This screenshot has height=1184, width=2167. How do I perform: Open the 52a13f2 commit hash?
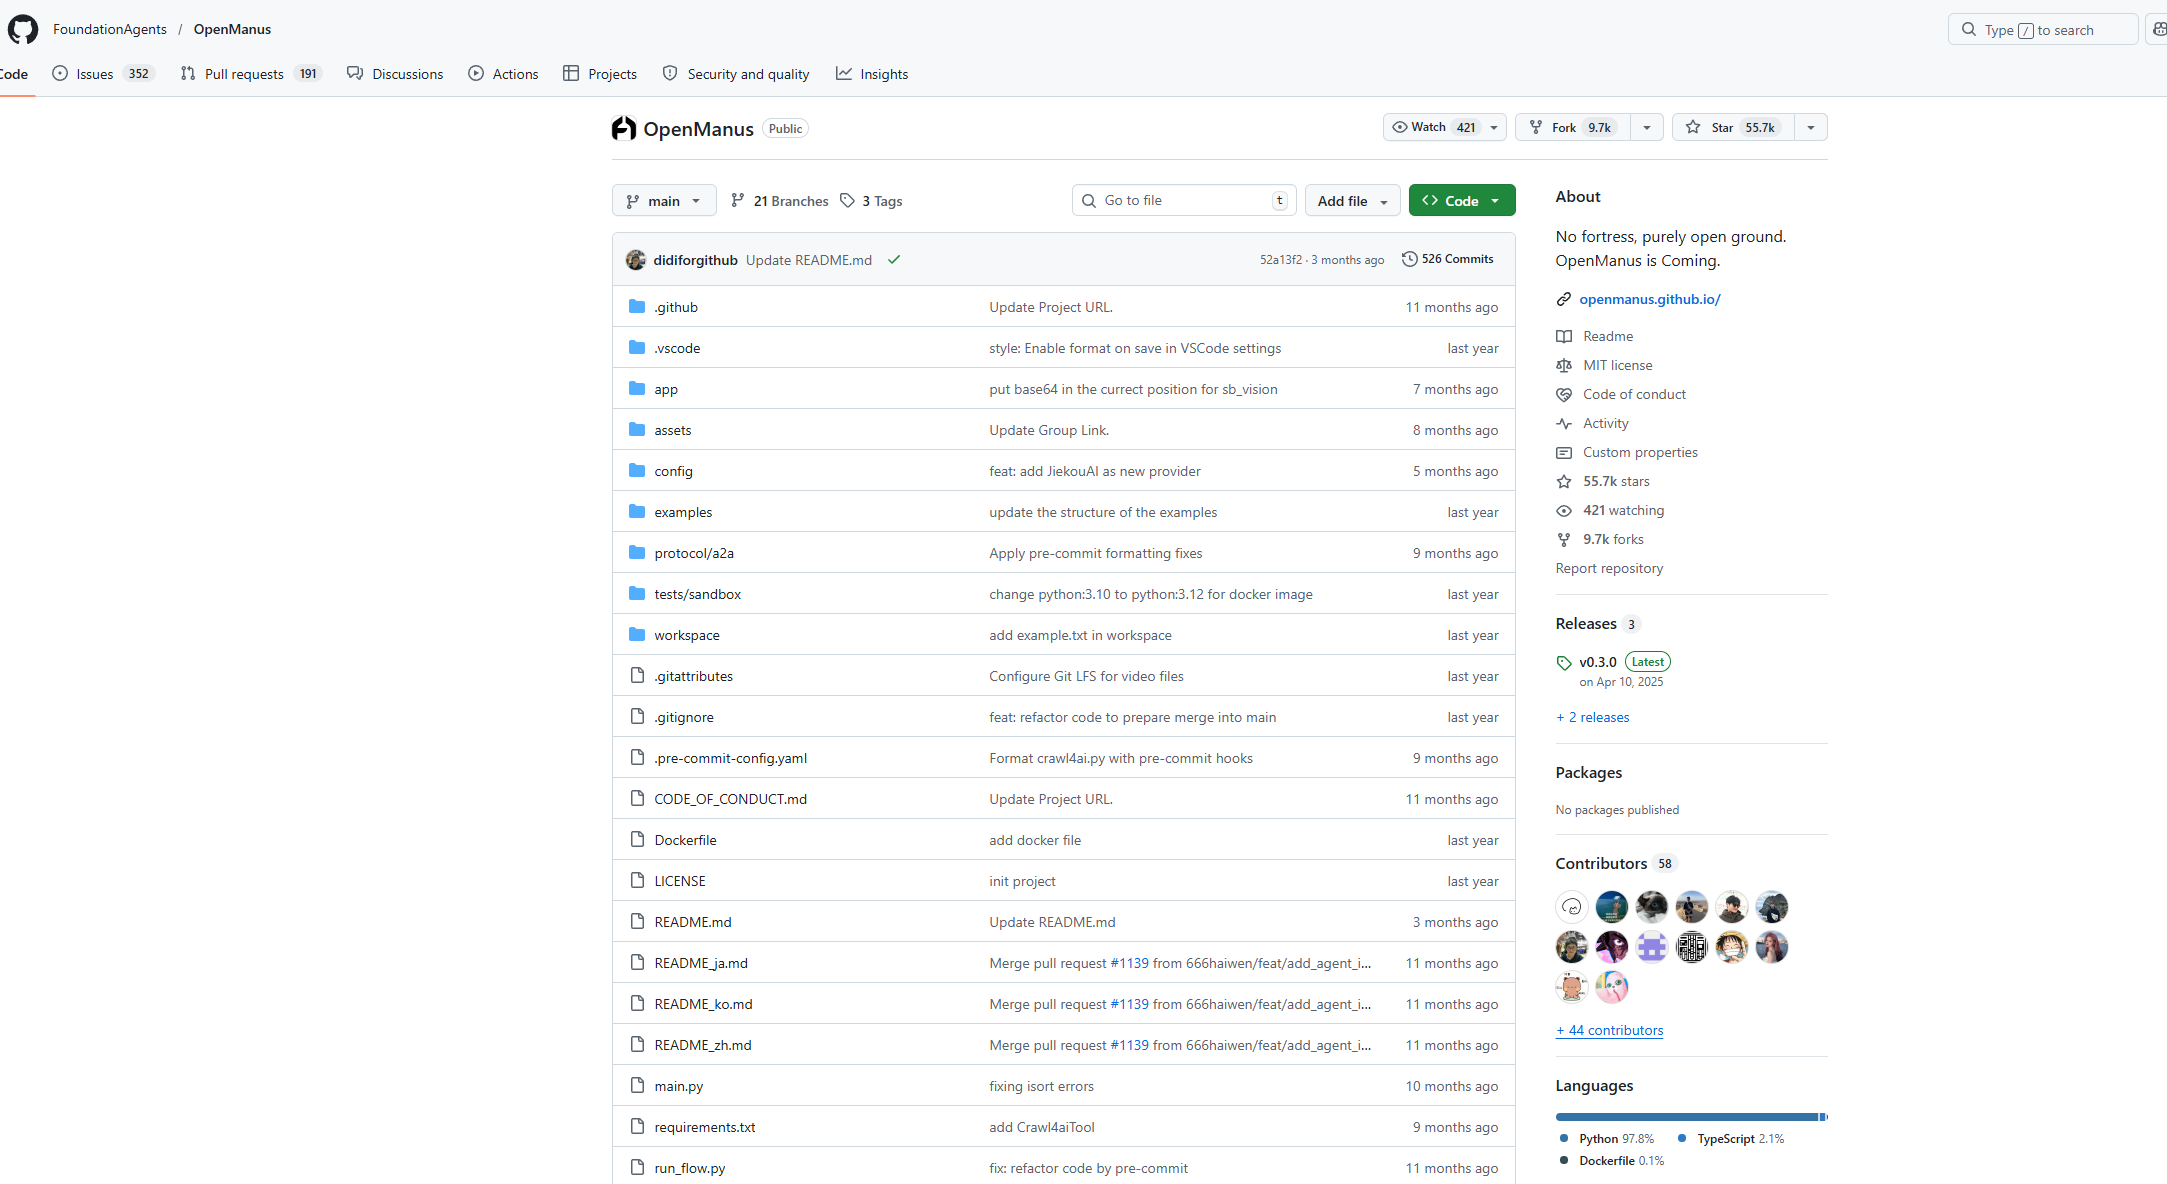click(x=1281, y=260)
